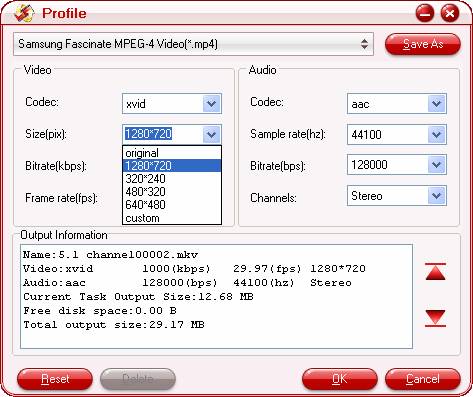Click the Audio:aac output info line
Image resolution: width=473 pixels, height=397 pixels.
tap(187, 283)
